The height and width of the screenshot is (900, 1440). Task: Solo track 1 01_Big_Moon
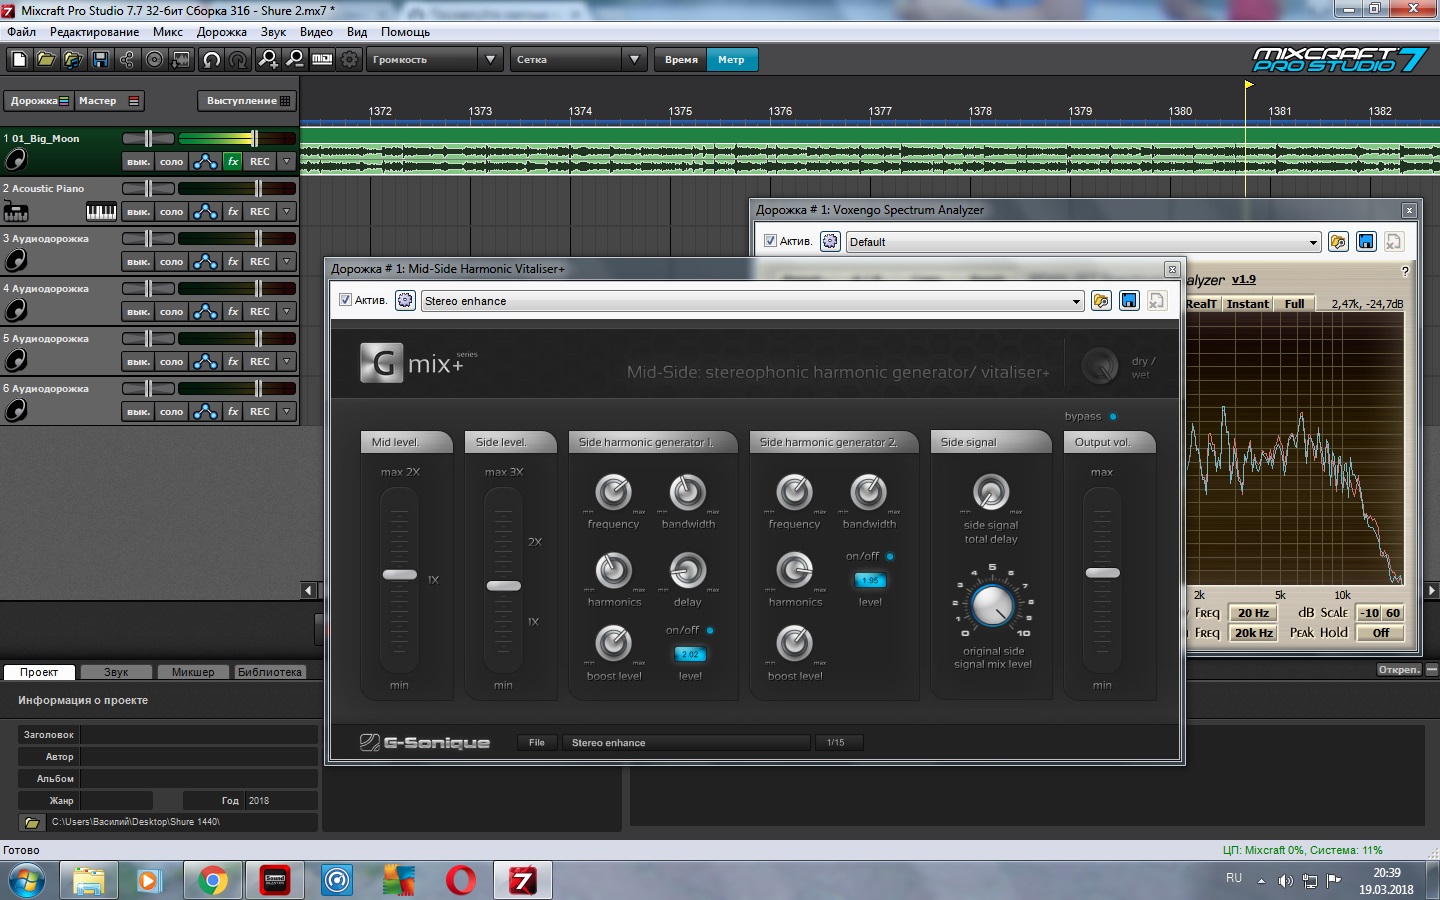pos(172,161)
